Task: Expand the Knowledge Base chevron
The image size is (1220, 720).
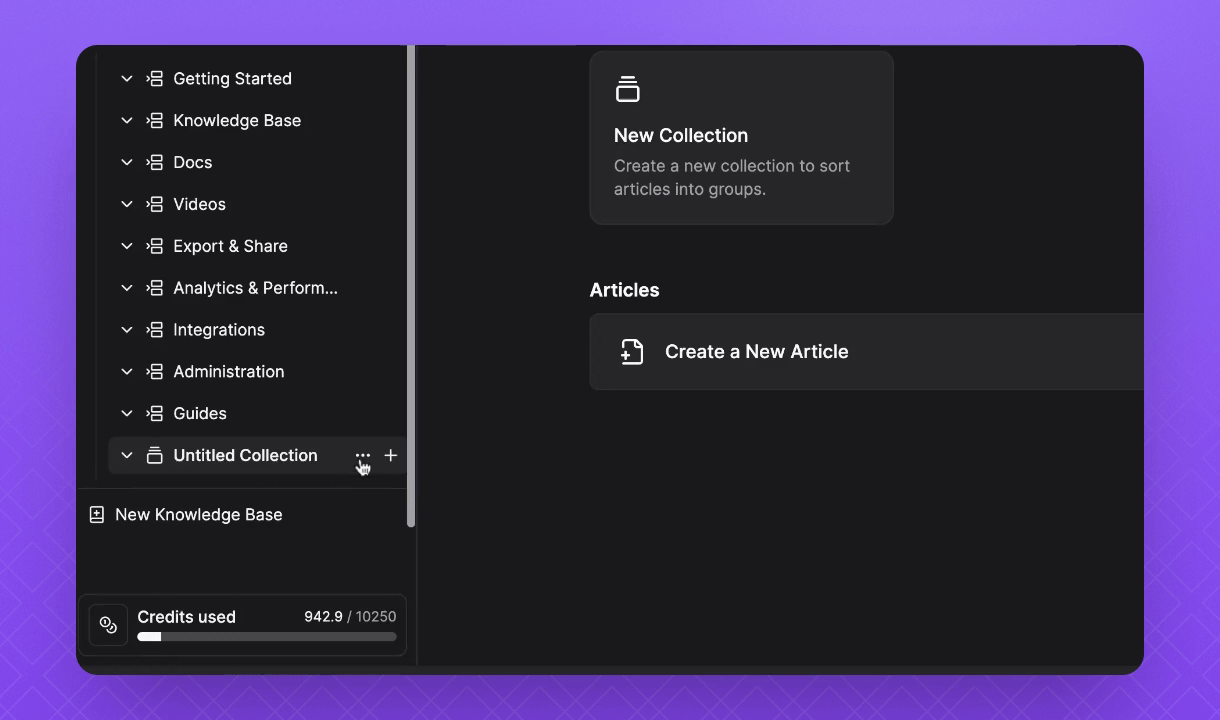Action: point(127,120)
